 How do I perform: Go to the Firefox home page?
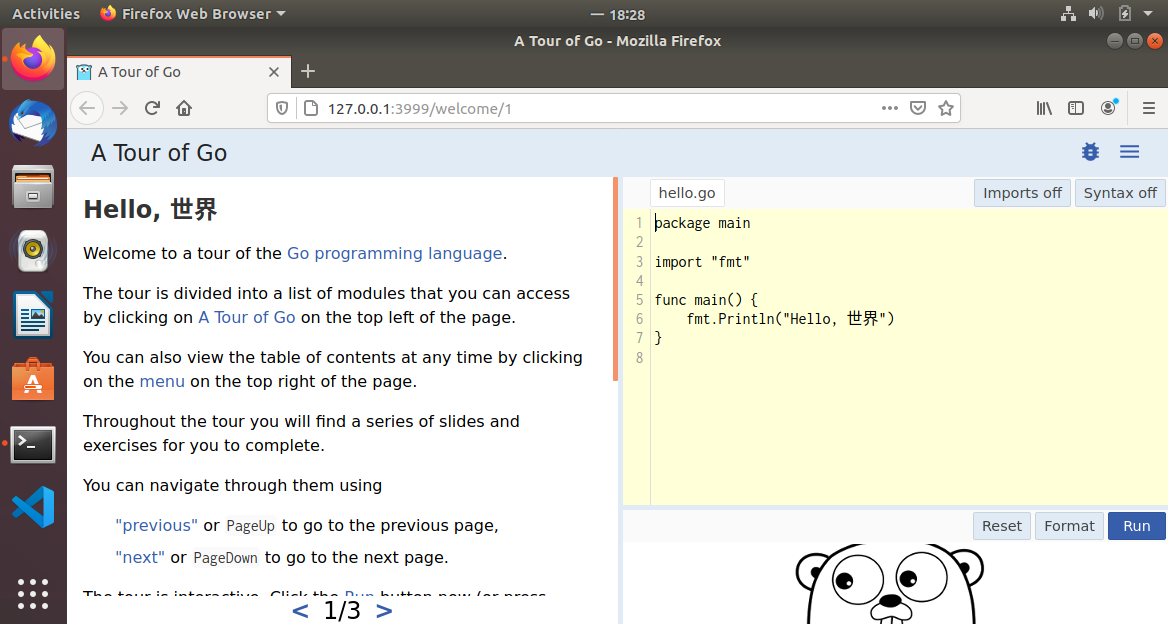tap(184, 108)
